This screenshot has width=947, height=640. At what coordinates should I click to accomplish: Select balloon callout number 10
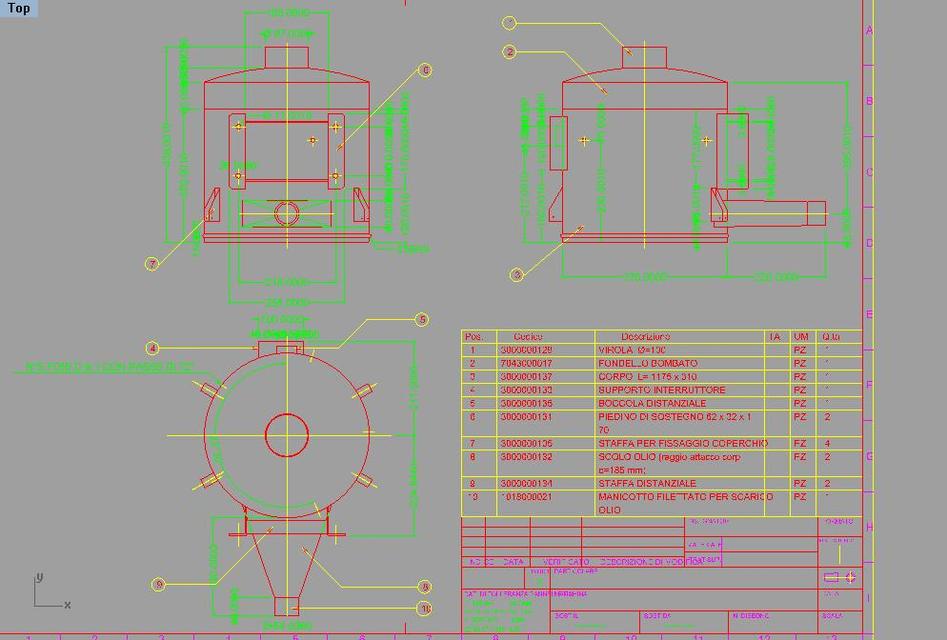pos(426,608)
